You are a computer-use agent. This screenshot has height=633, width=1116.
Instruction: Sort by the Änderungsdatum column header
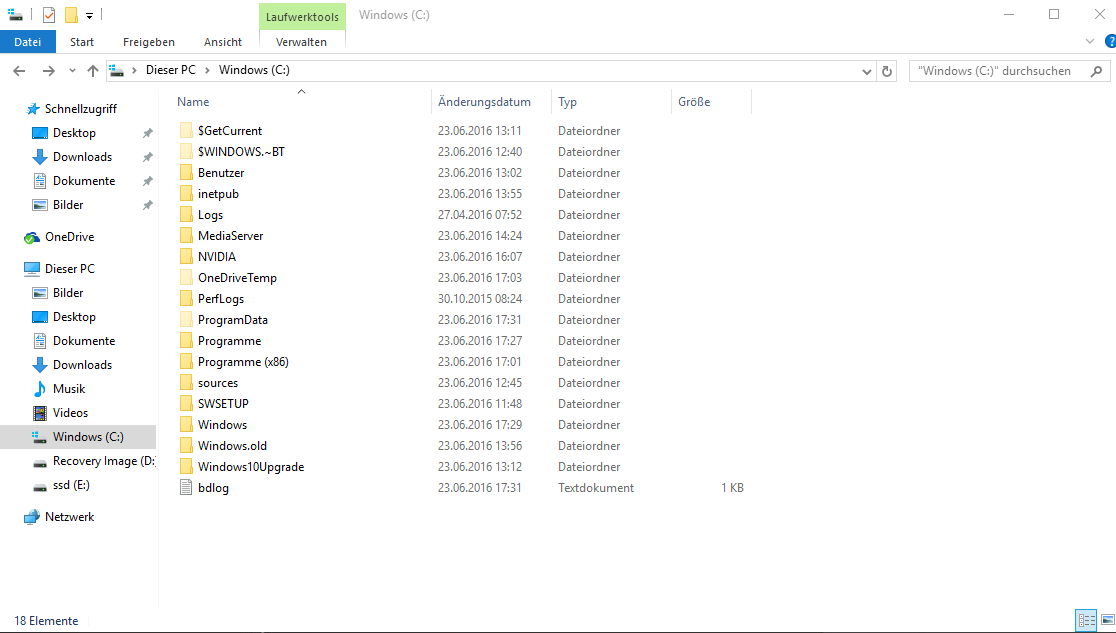coord(484,102)
